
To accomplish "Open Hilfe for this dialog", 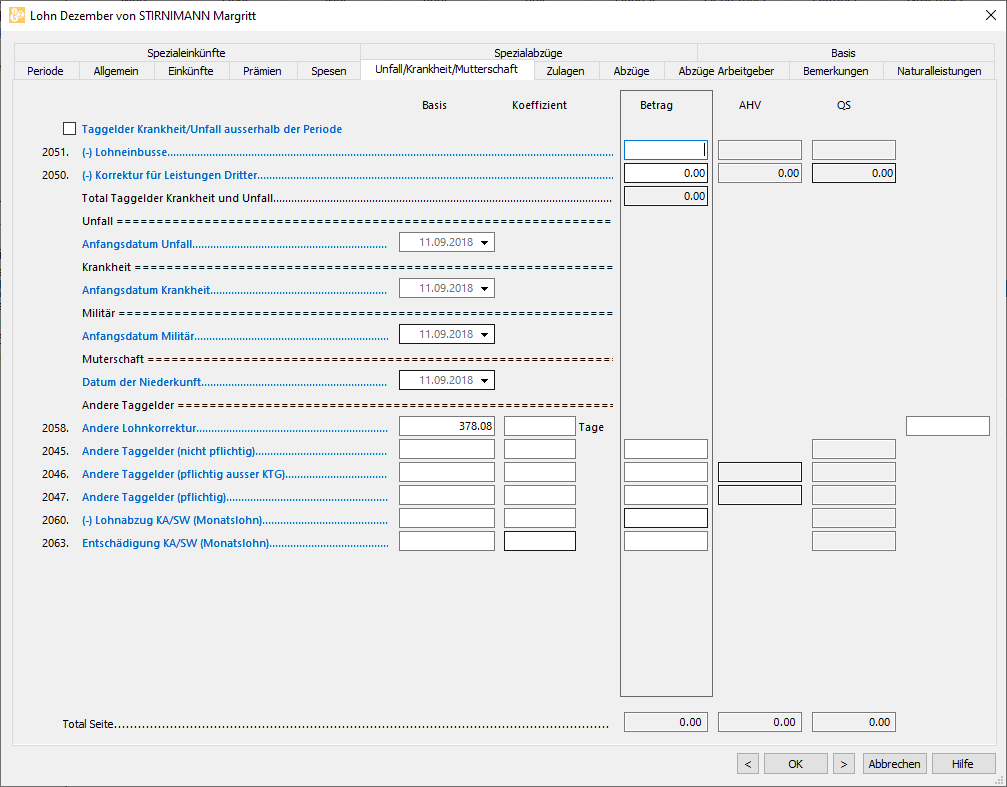I will click(x=963, y=764).
